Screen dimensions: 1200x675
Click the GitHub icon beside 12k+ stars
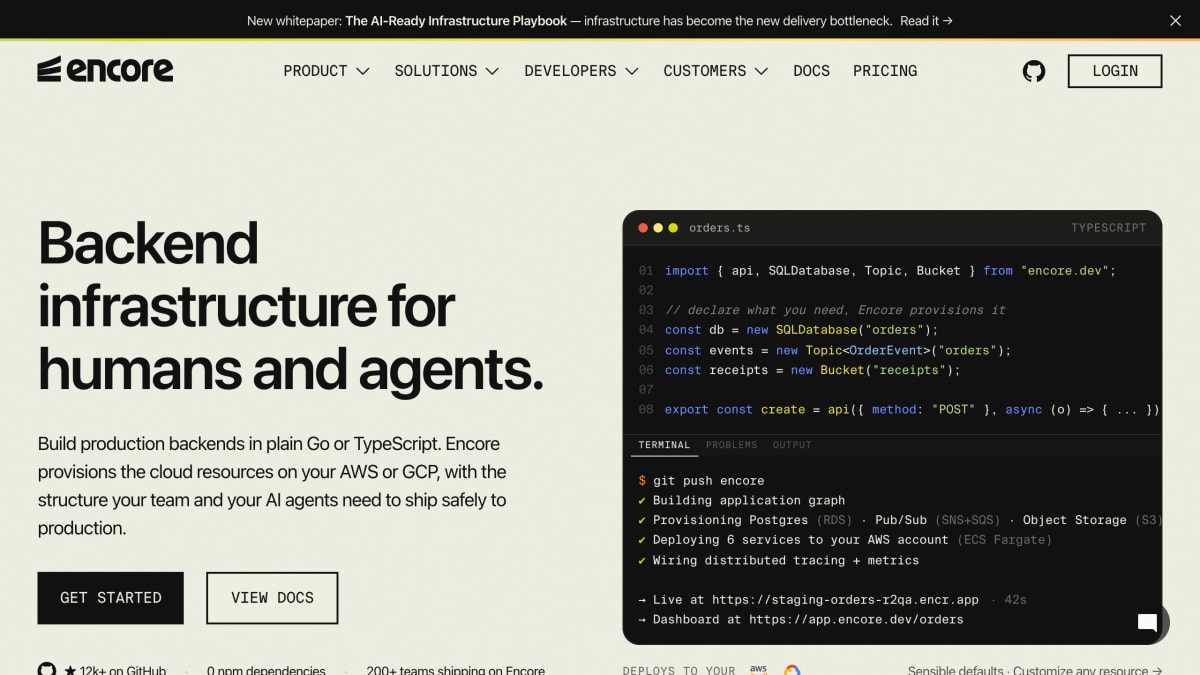(47, 670)
